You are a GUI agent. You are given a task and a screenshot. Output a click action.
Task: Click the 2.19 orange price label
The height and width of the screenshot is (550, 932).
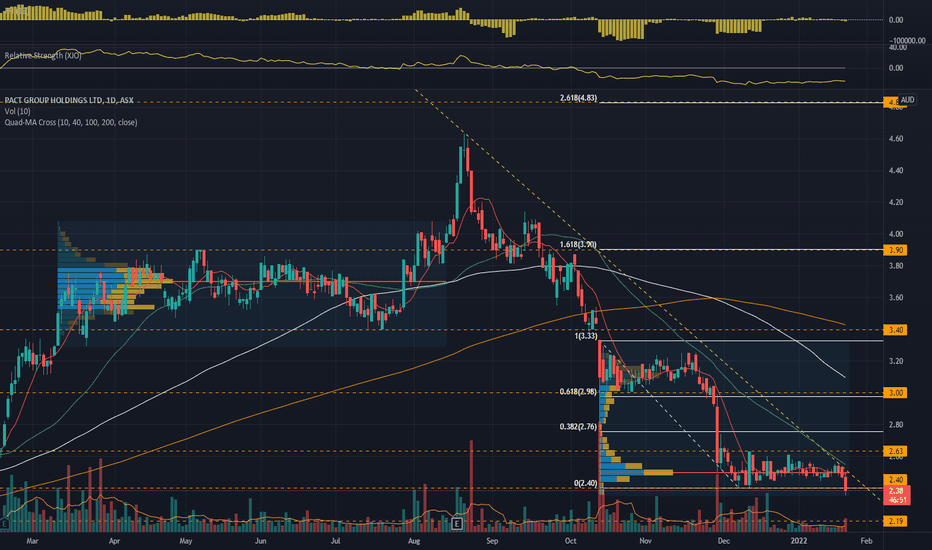click(x=895, y=521)
